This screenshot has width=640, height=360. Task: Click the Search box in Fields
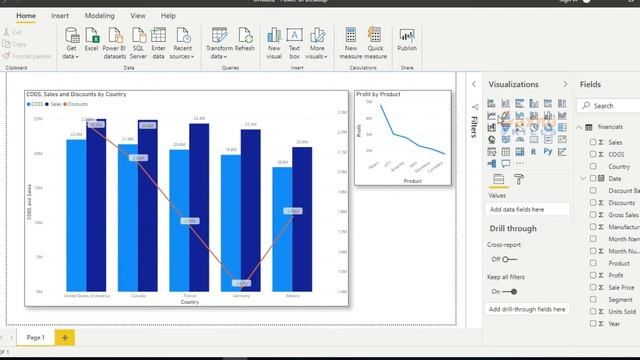609,106
